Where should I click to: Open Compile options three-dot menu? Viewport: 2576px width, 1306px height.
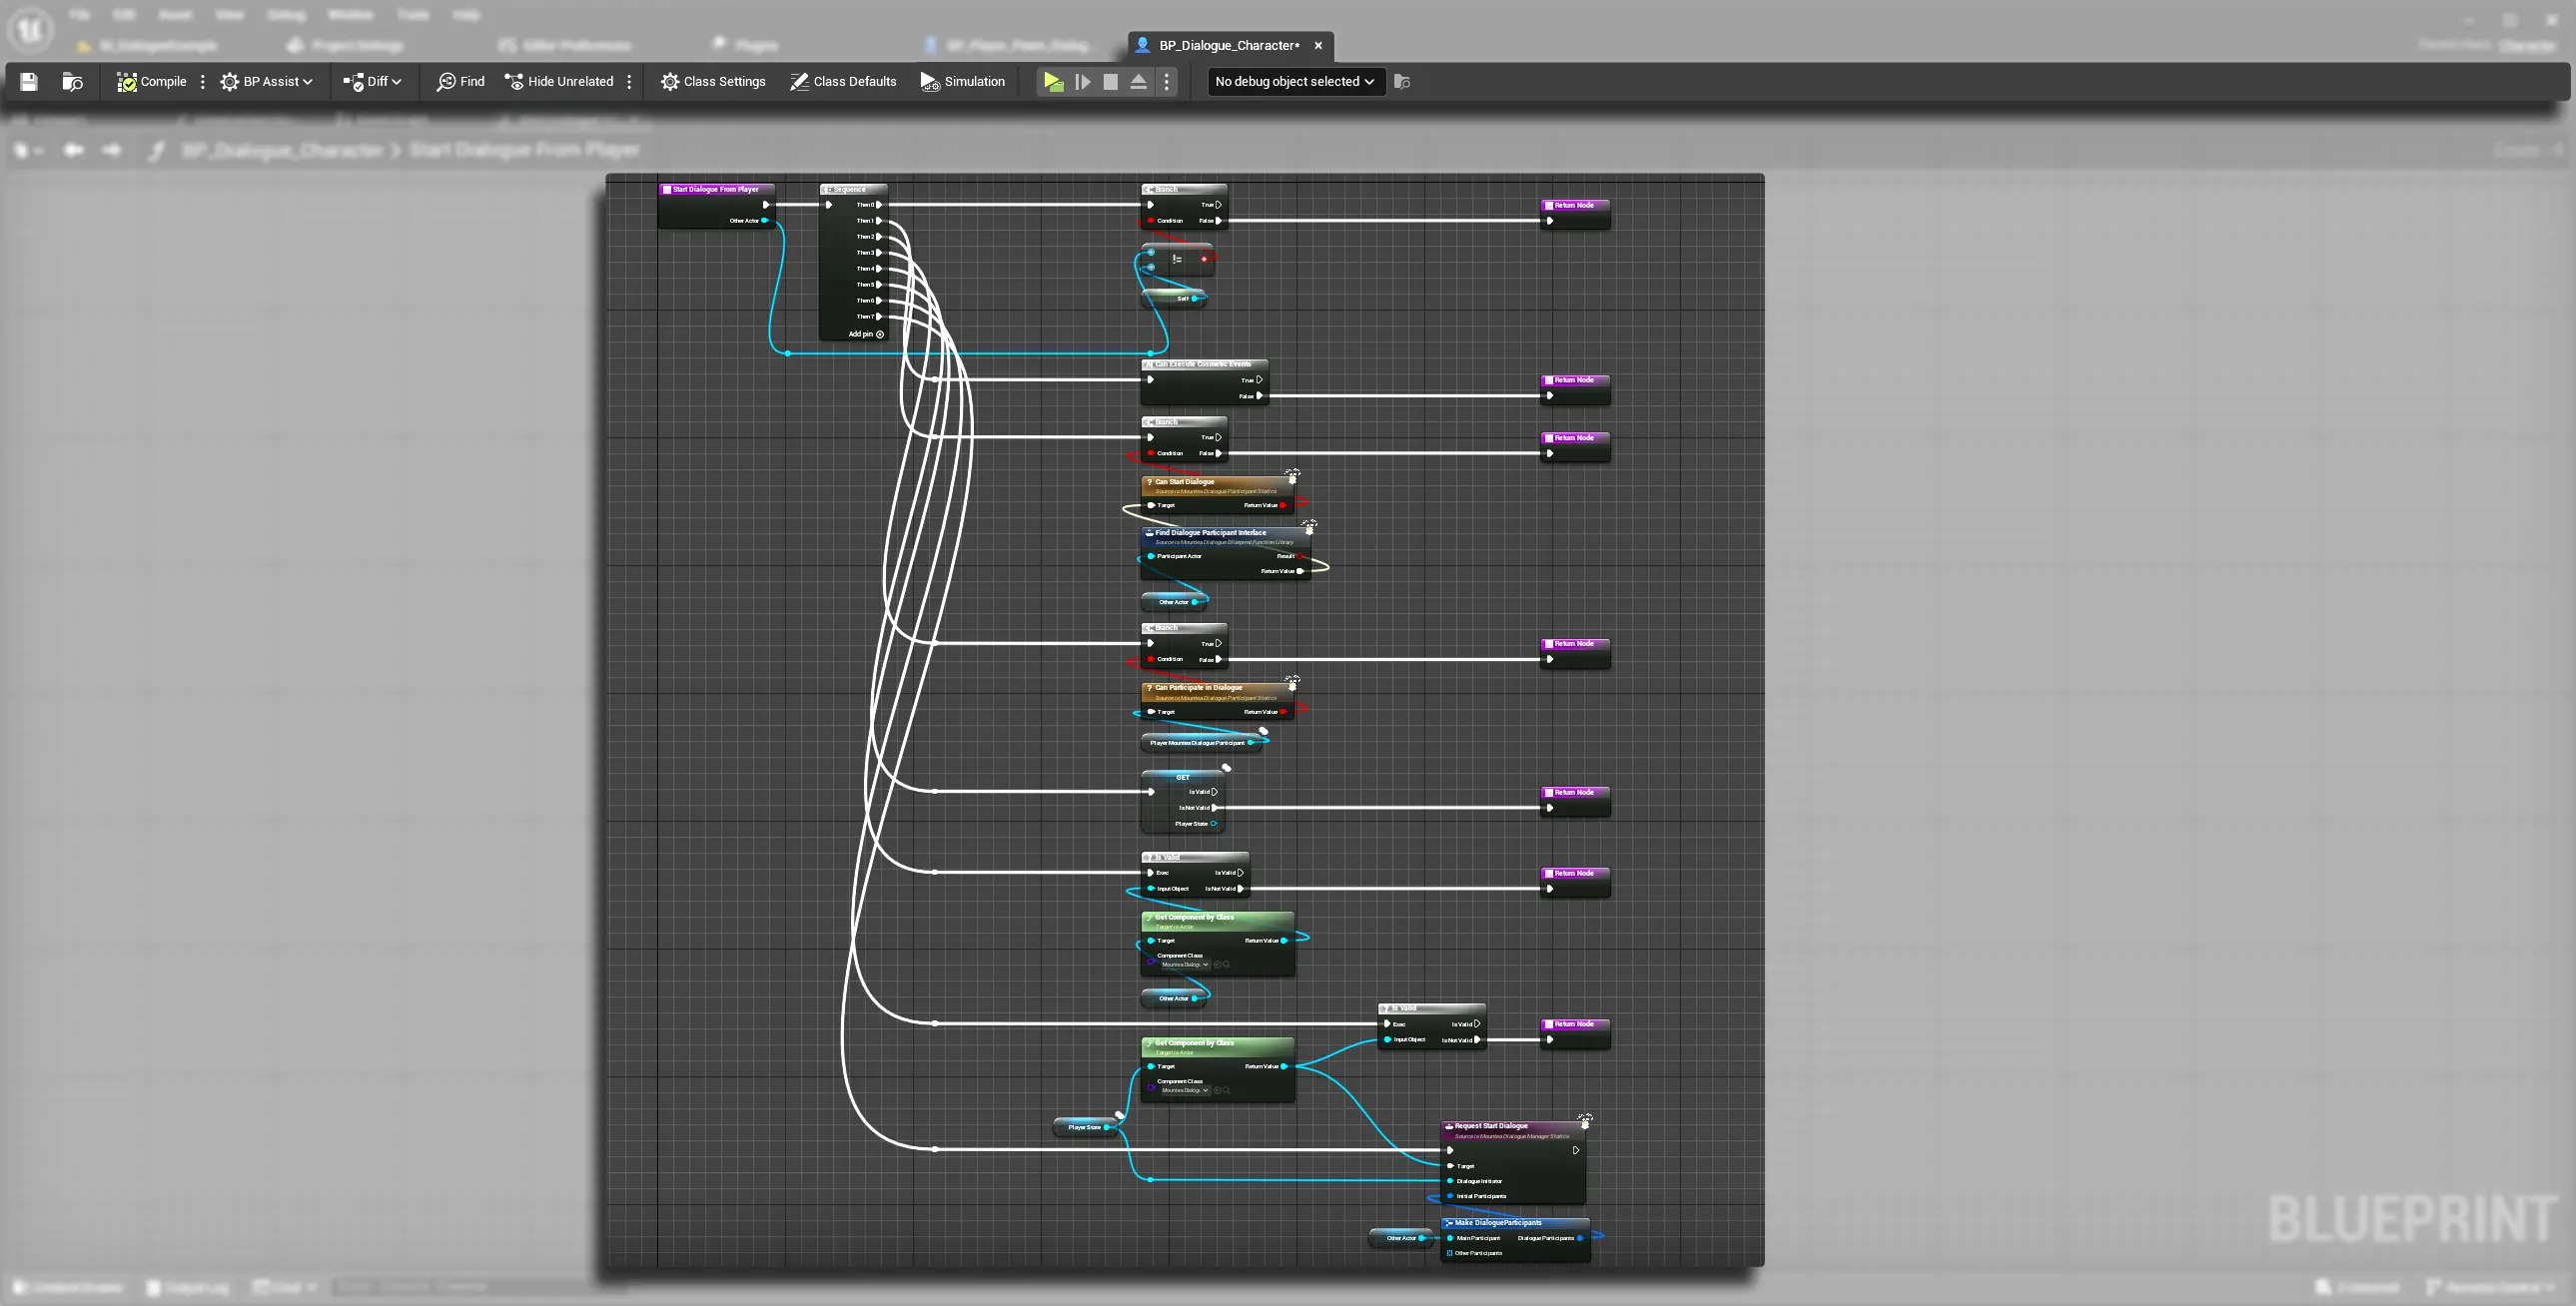tap(203, 82)
